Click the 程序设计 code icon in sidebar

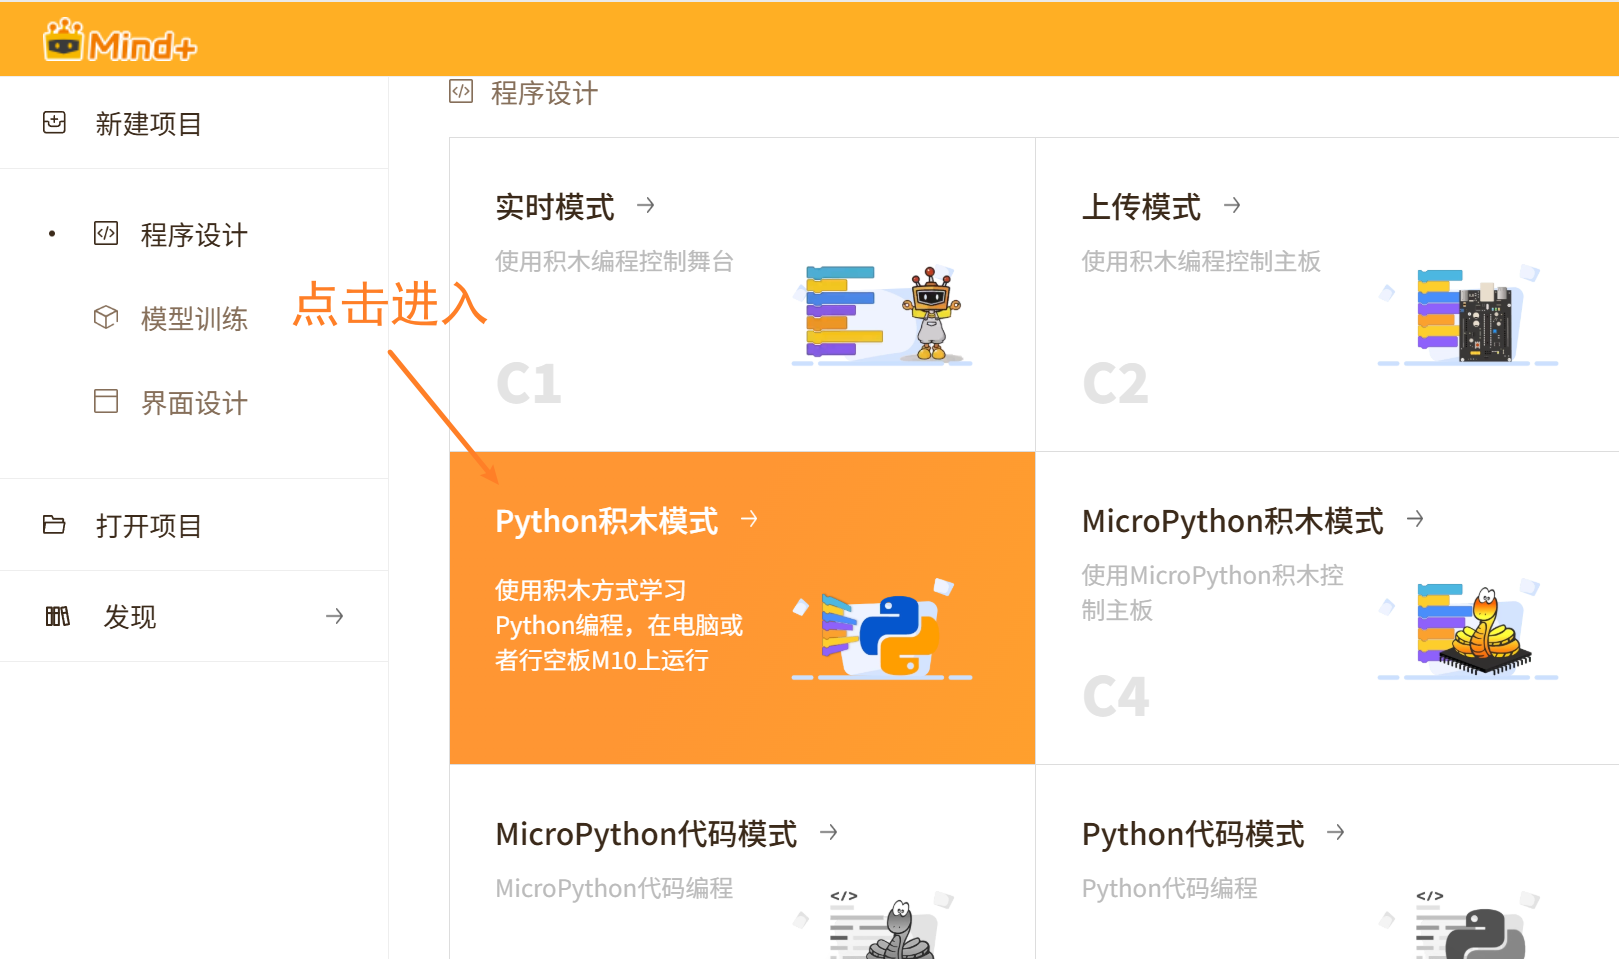[106, 234]
